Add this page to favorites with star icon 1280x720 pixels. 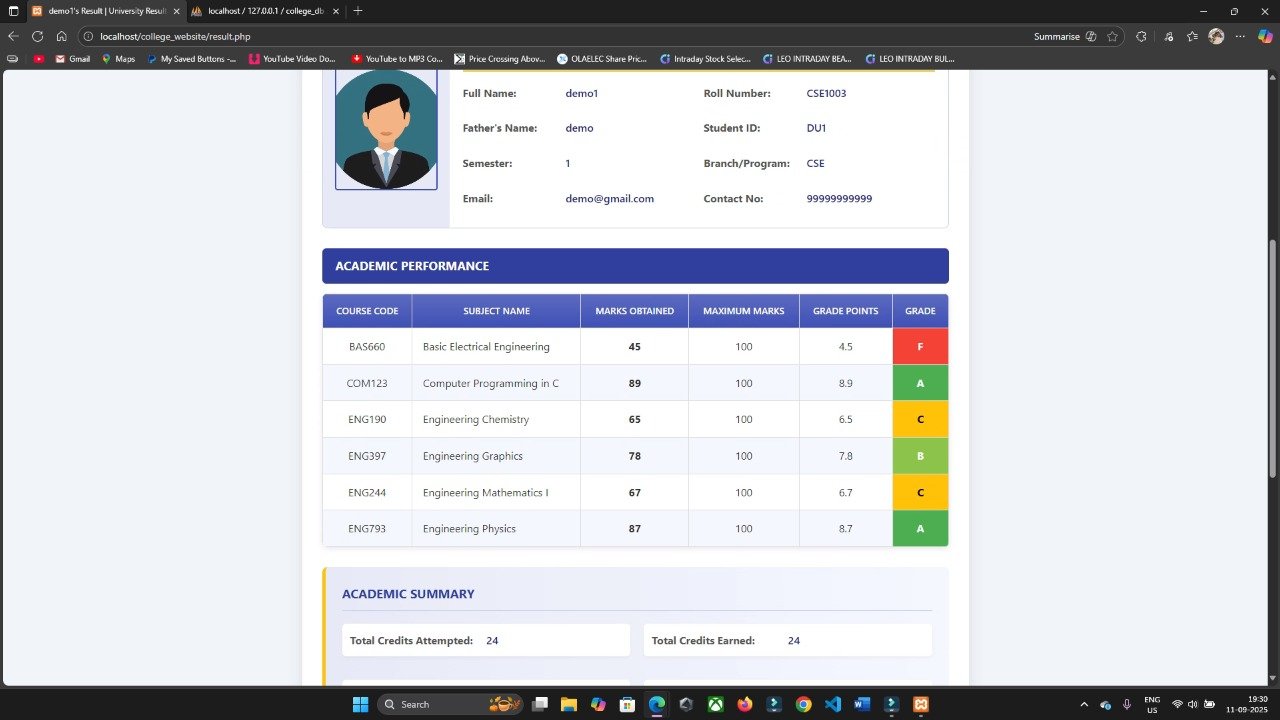tap(1112, 36)
